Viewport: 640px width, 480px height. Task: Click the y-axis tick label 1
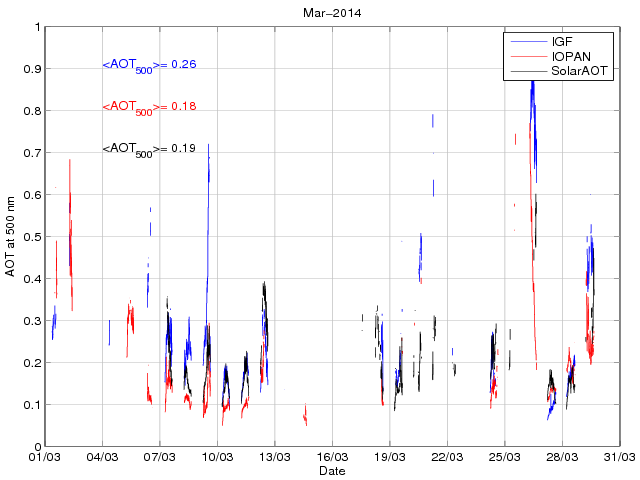38,27
